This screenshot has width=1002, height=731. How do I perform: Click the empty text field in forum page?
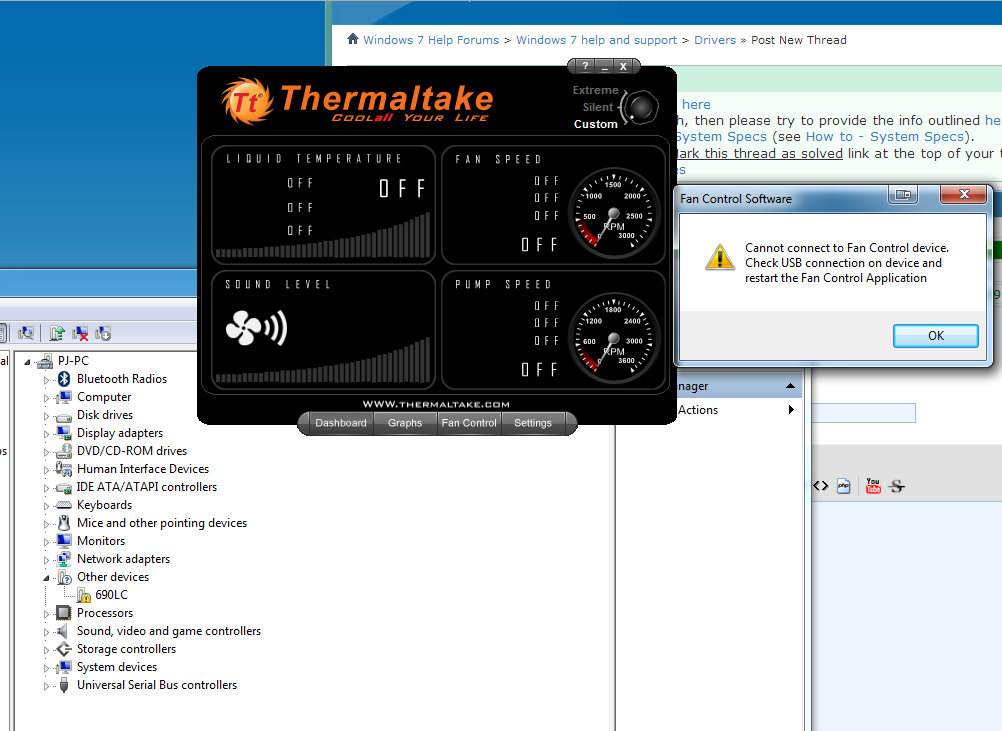pyautogui.click(x=863, y=413)
